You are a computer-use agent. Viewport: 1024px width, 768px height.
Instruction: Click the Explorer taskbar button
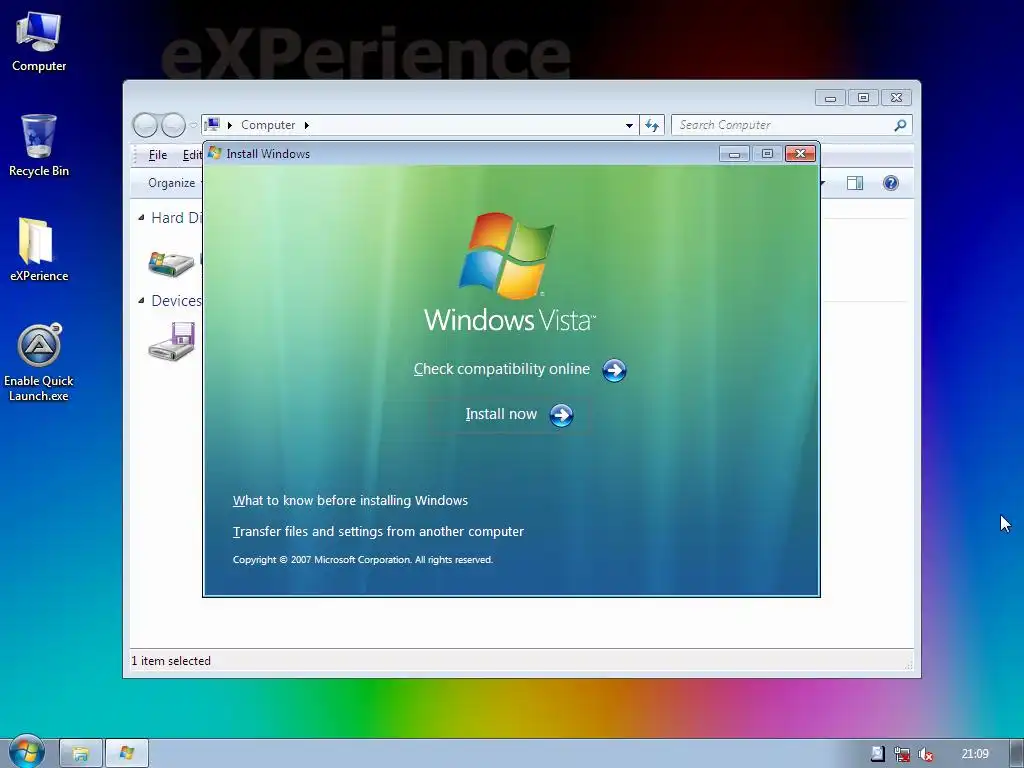[80, 753]
